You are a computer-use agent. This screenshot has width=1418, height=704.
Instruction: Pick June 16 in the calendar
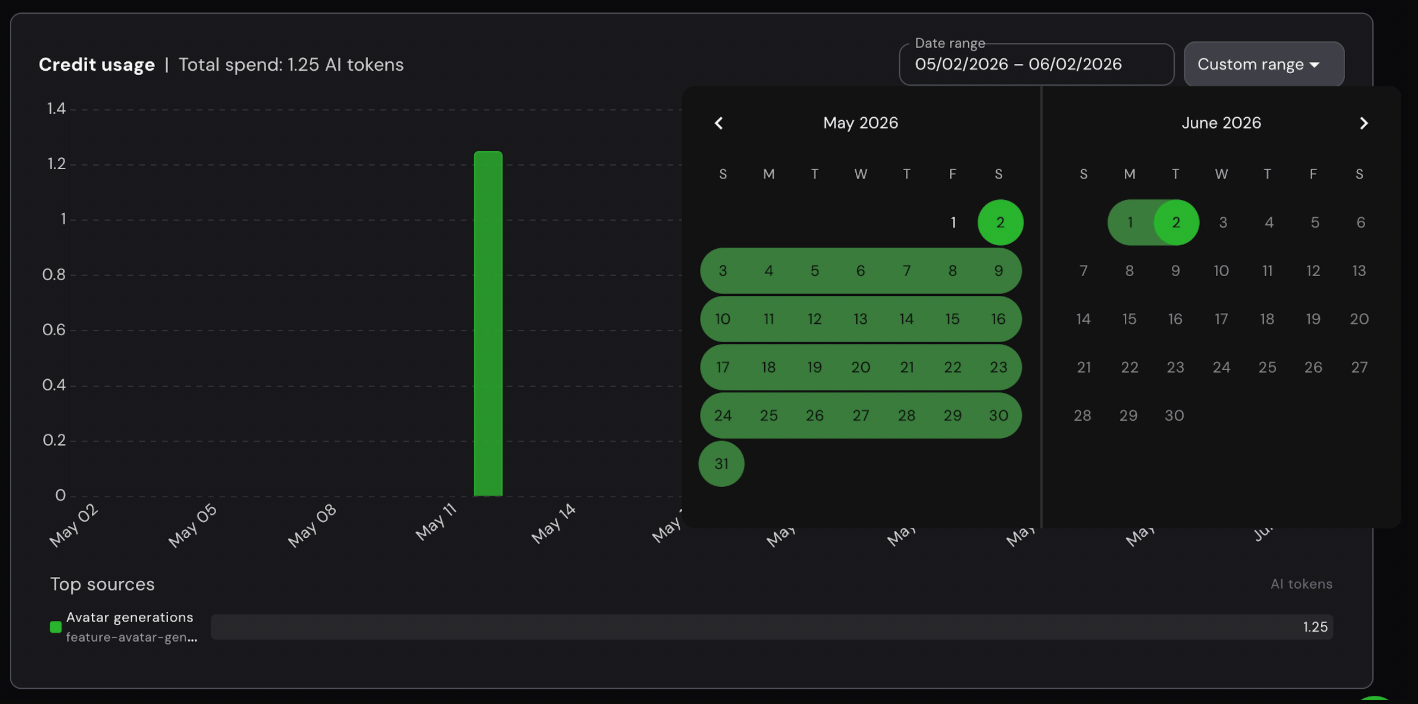1175,319
